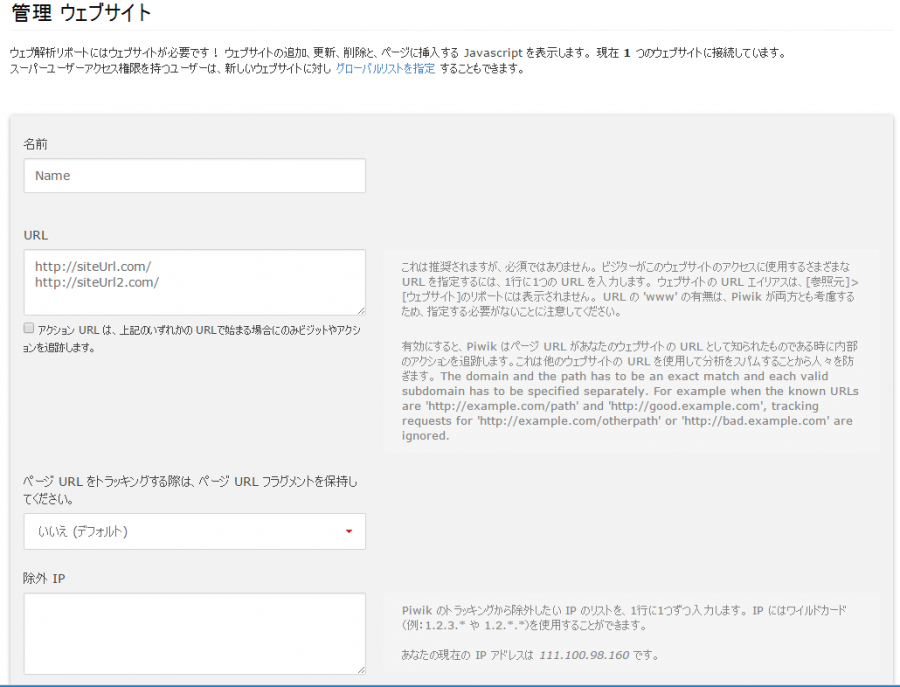Click the 名前 Name input field
This screenshot has height=687, width=900.
click(194, 175)
